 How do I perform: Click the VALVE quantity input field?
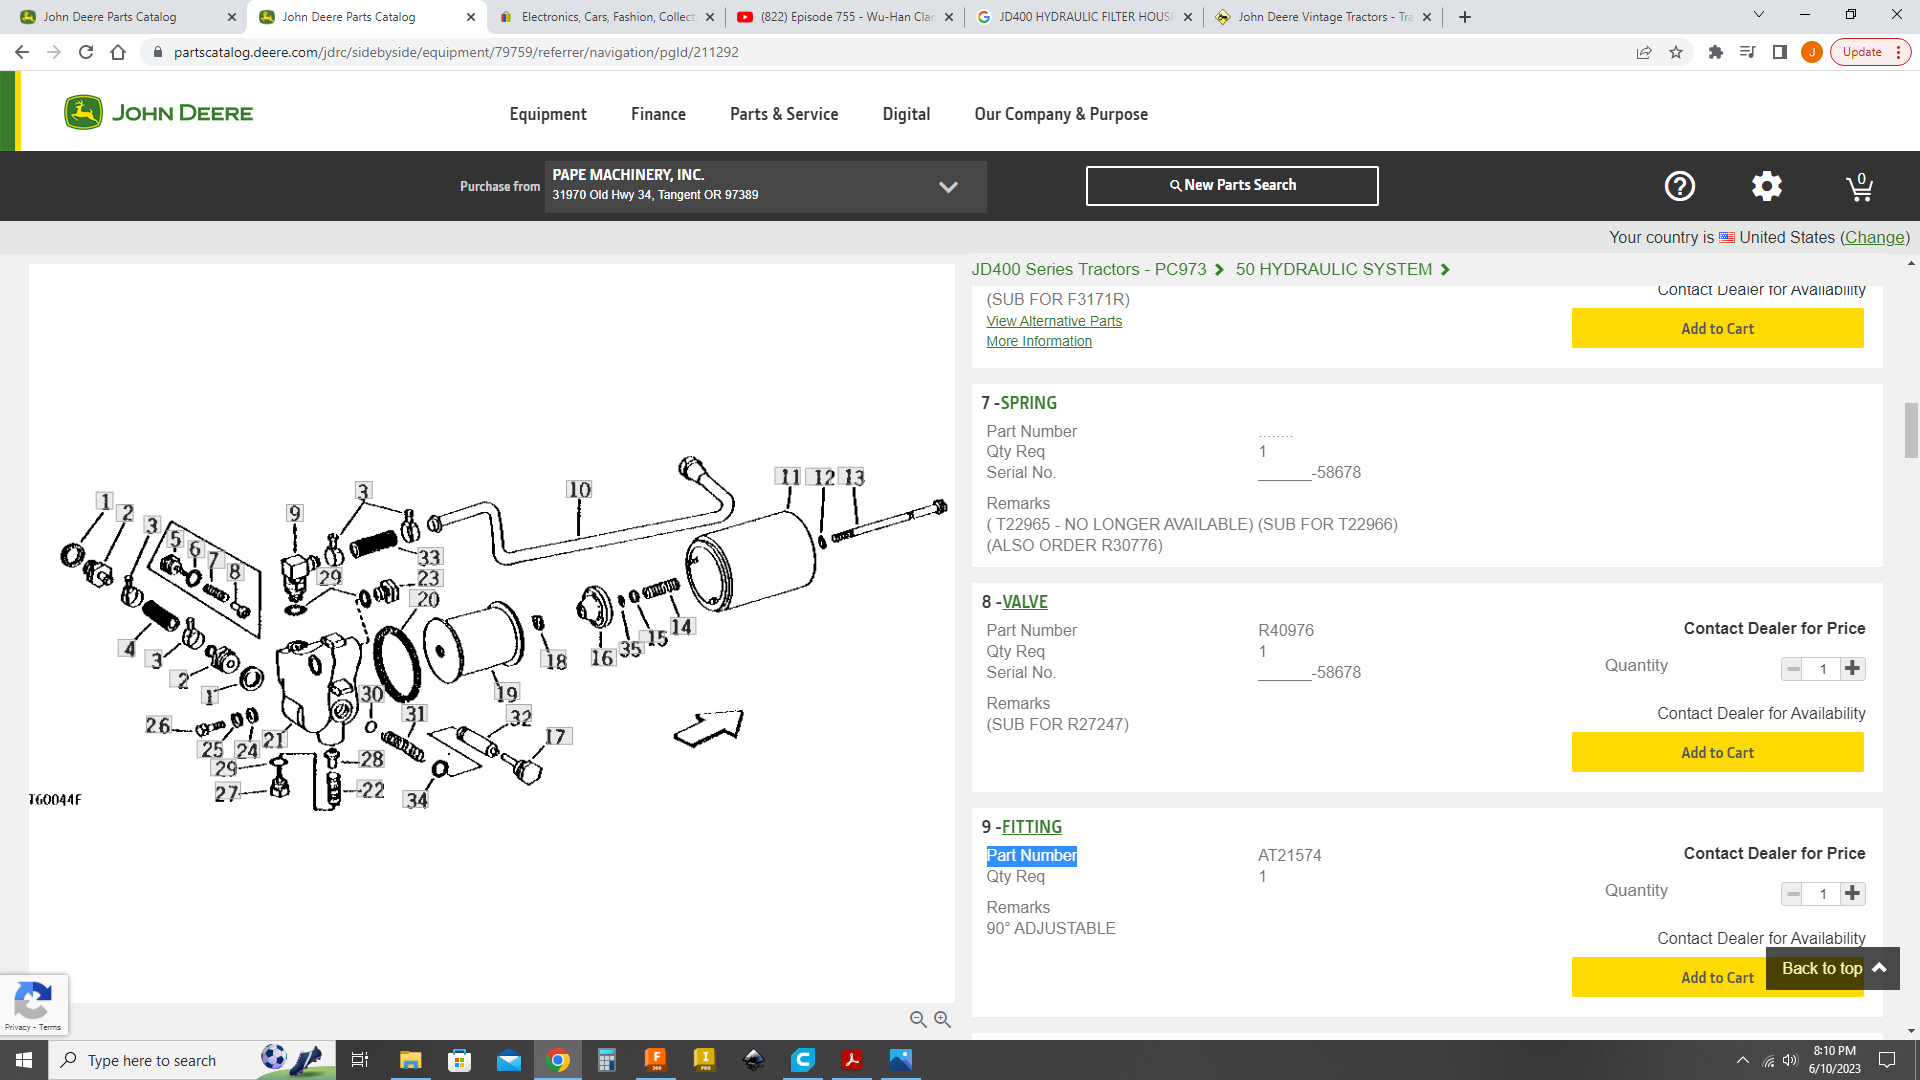click(1823, 669)
